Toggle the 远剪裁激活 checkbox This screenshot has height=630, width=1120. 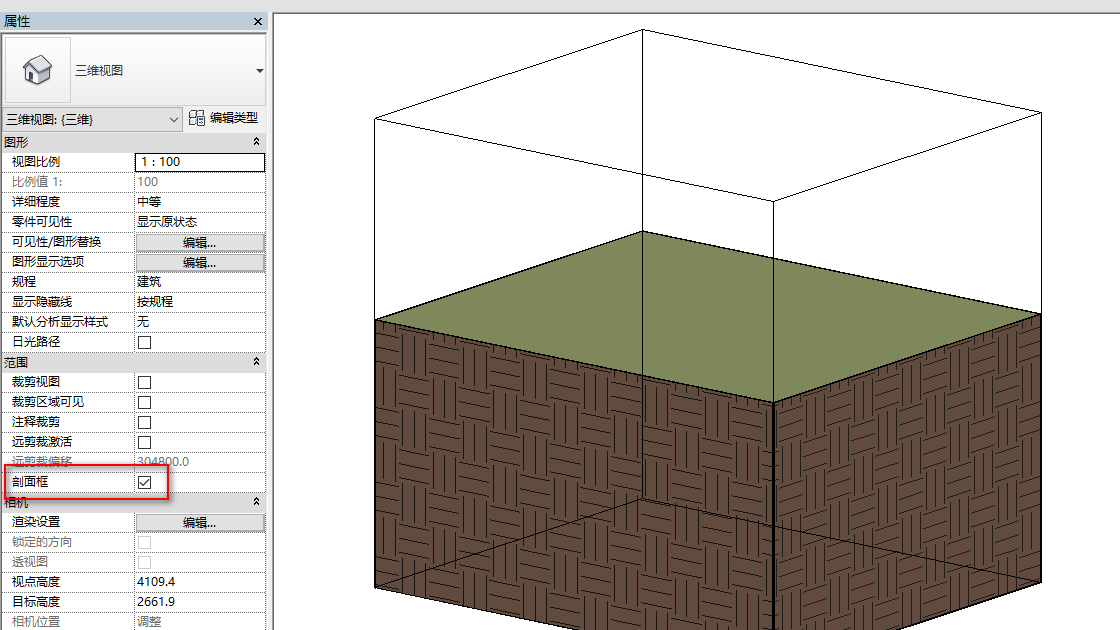pyautogui.click(x=144, y=442)
